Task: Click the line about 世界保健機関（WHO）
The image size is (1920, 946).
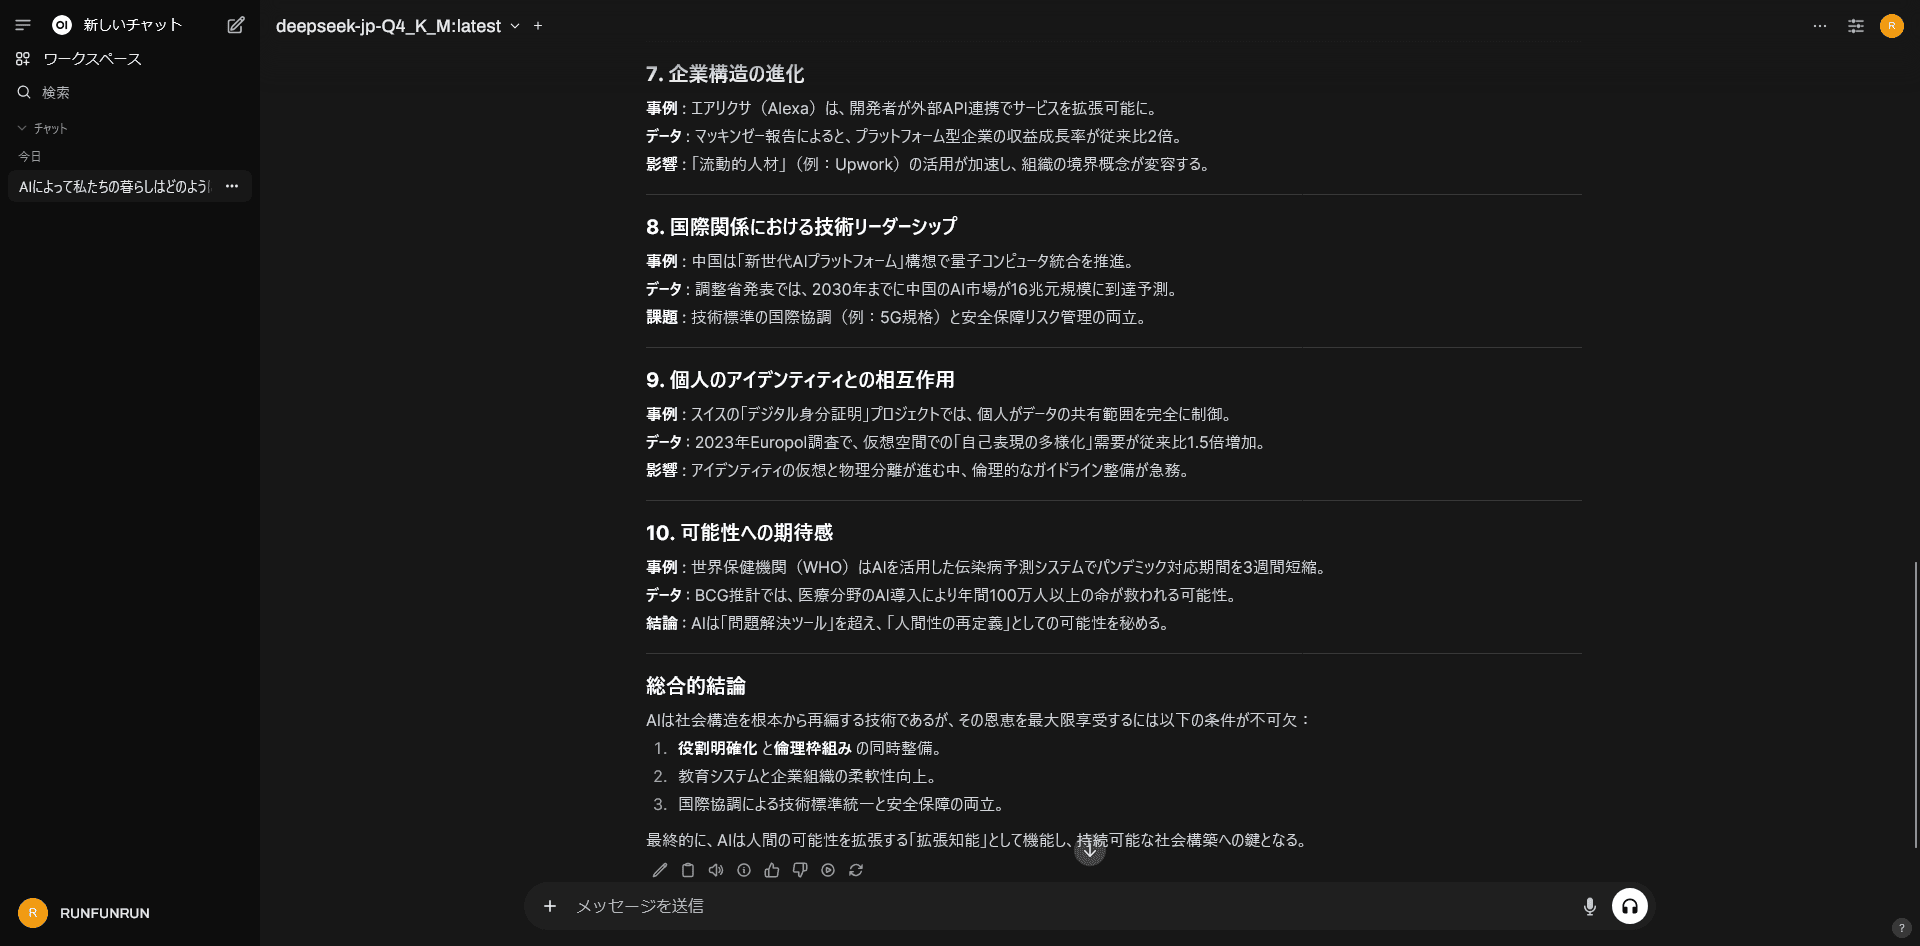Action: (x=988, y=567)
